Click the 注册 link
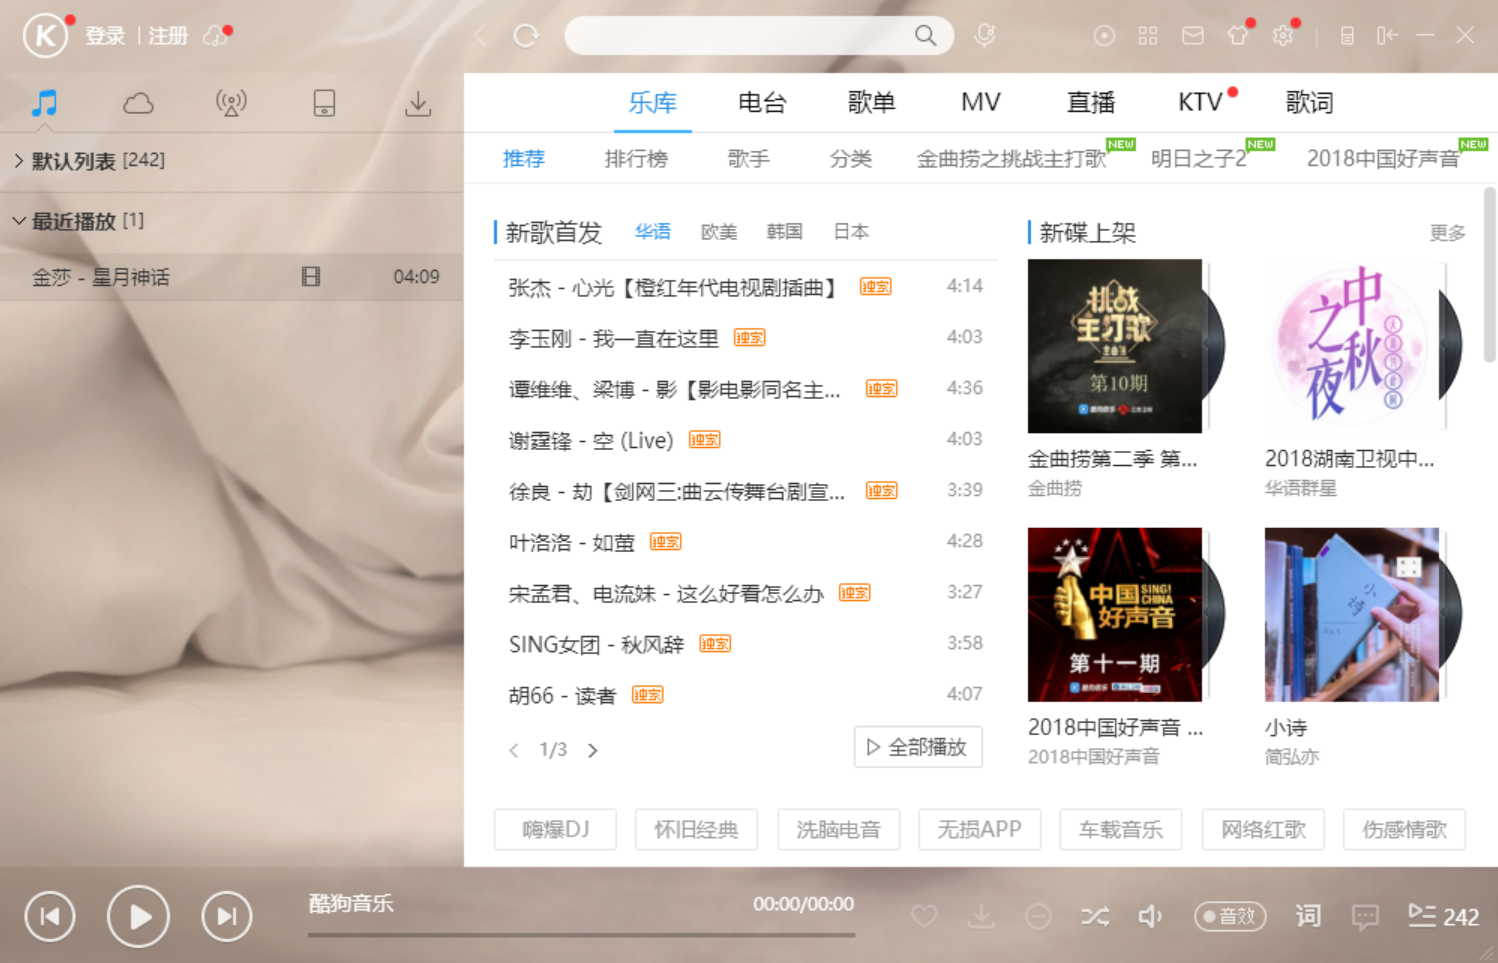1498x963 pixels. pos(168,36)
